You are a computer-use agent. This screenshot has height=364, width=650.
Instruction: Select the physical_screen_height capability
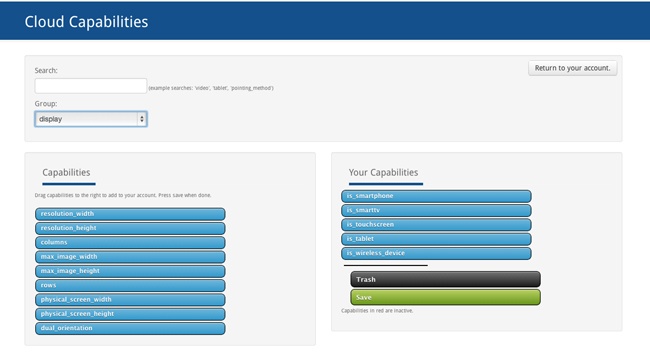(x=130, y=314)
